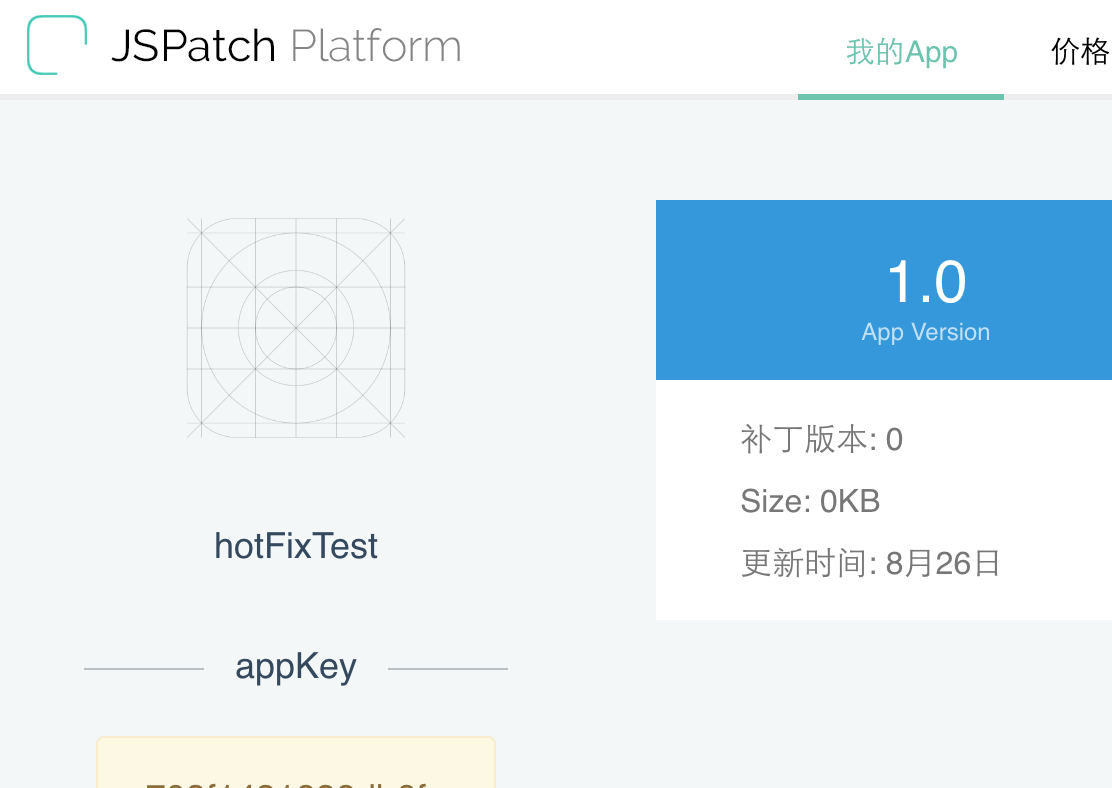This screenshot has height=788, width=1112.
Task: Select the App Version label text
Action: tap(925, 332)
